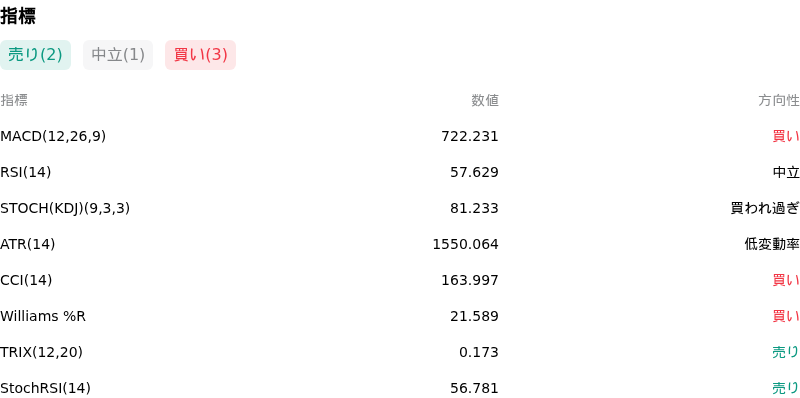Click the 売り signal in TRIX row
The width and height of the screenshot is (800, 398).
click(786, 352)
